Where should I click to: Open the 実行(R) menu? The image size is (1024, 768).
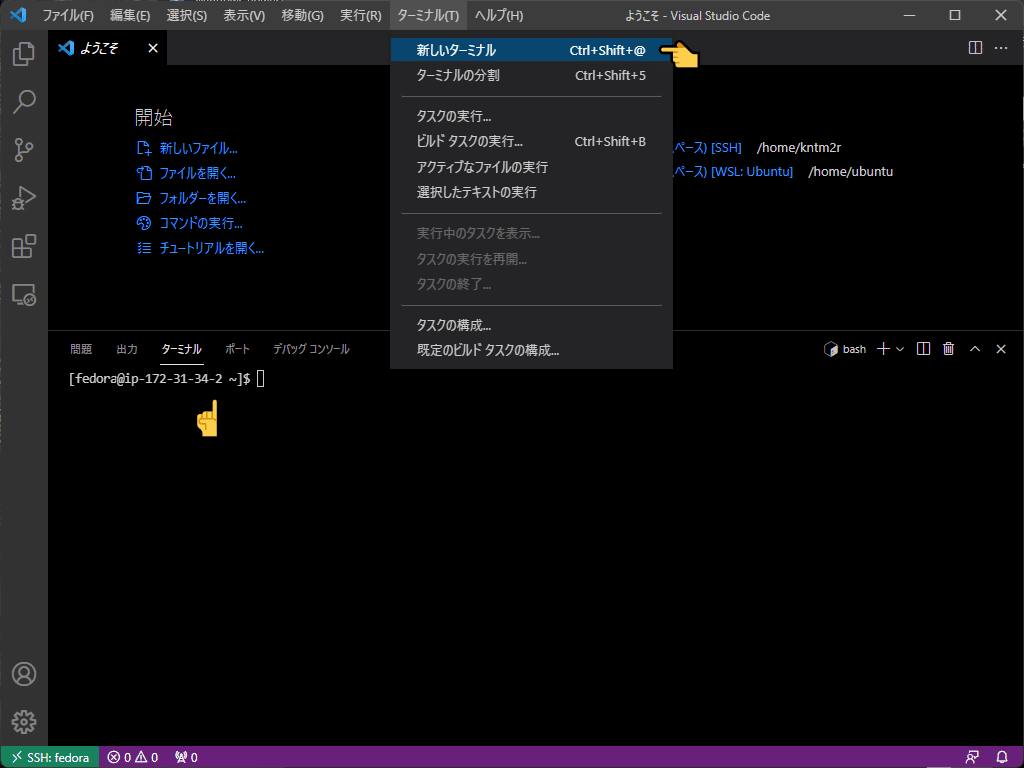coord(360,15)
